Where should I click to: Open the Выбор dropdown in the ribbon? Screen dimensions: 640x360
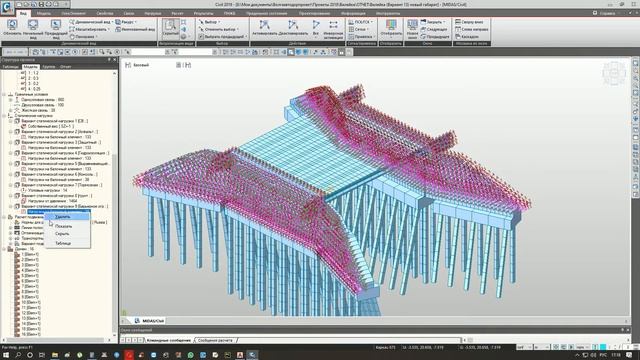click(209, 22)
